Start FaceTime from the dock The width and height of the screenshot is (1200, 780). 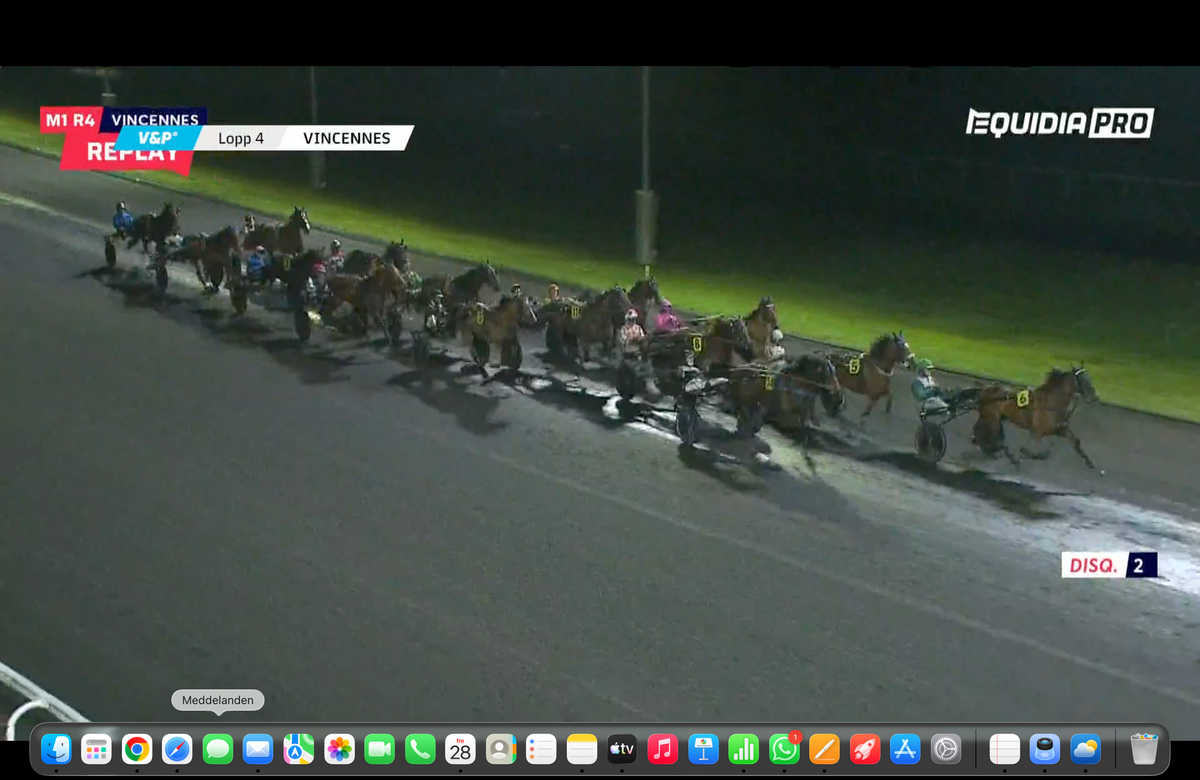(x=380, y=748)
